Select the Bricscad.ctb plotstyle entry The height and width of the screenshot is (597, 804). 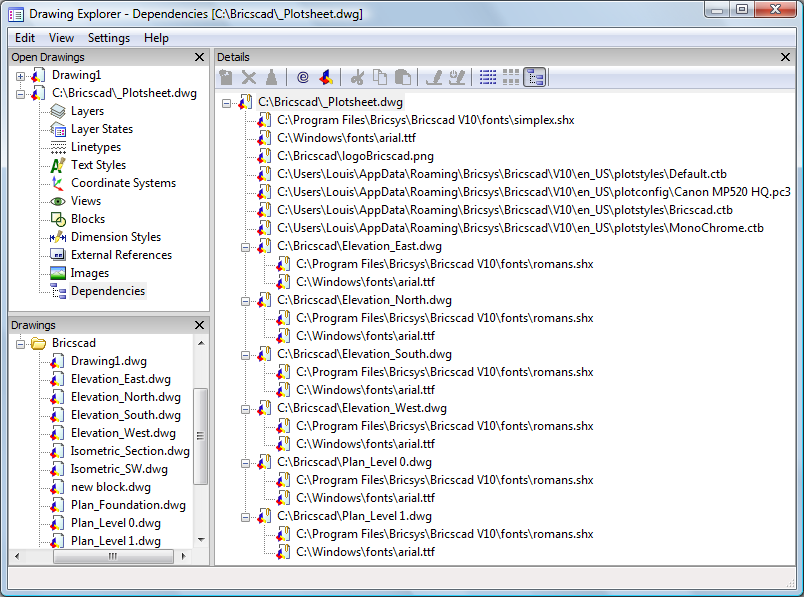click(505, 210)
